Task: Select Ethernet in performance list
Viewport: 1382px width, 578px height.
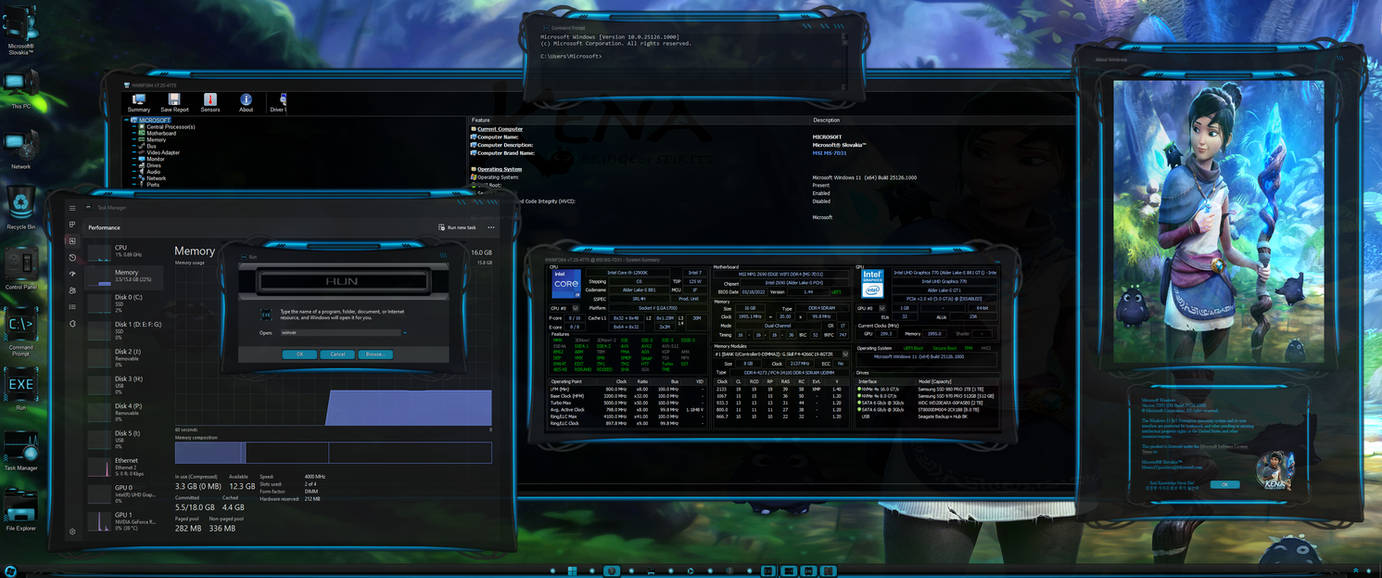Action: (126, 465)
